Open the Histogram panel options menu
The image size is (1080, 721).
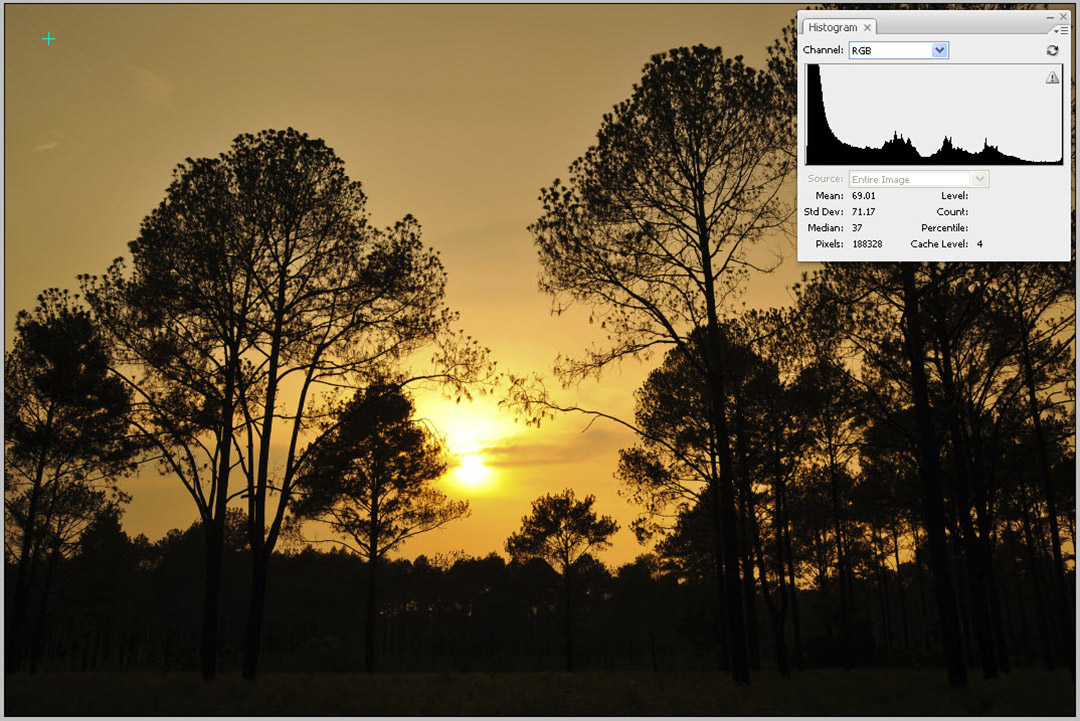(x=1062, y=30)
